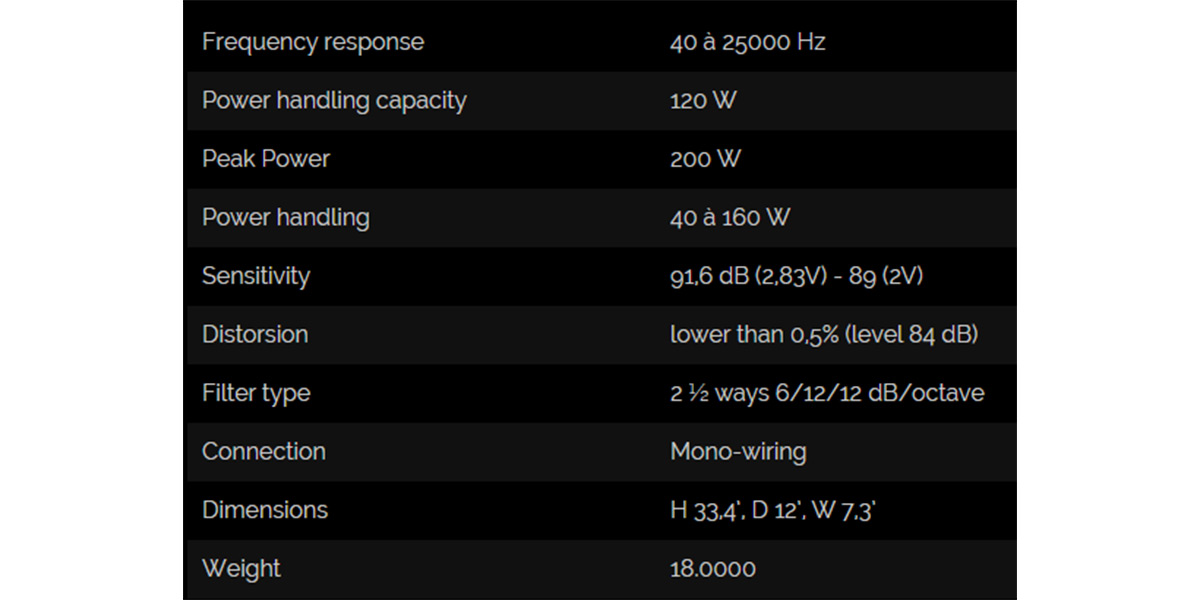The height and width of the screenshot is (600, 1200).
Task: Select the 200 W value
Action: point(705,159)
